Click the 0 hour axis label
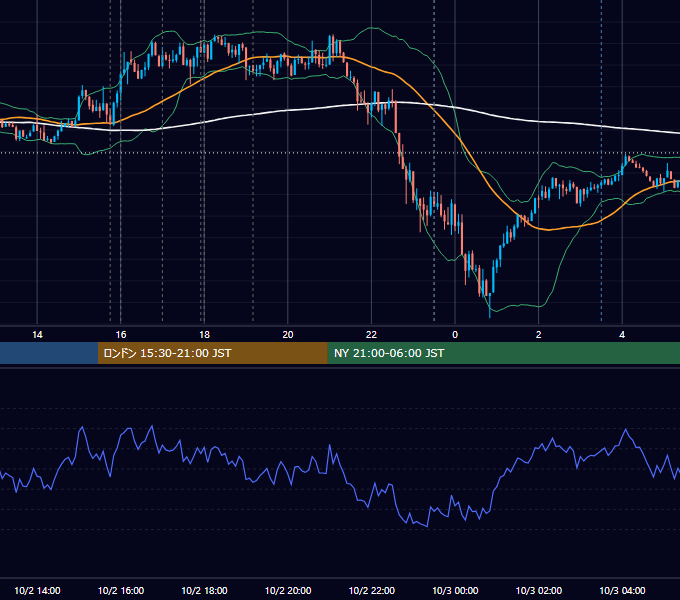The image size is (680, 600). point(455,335)
